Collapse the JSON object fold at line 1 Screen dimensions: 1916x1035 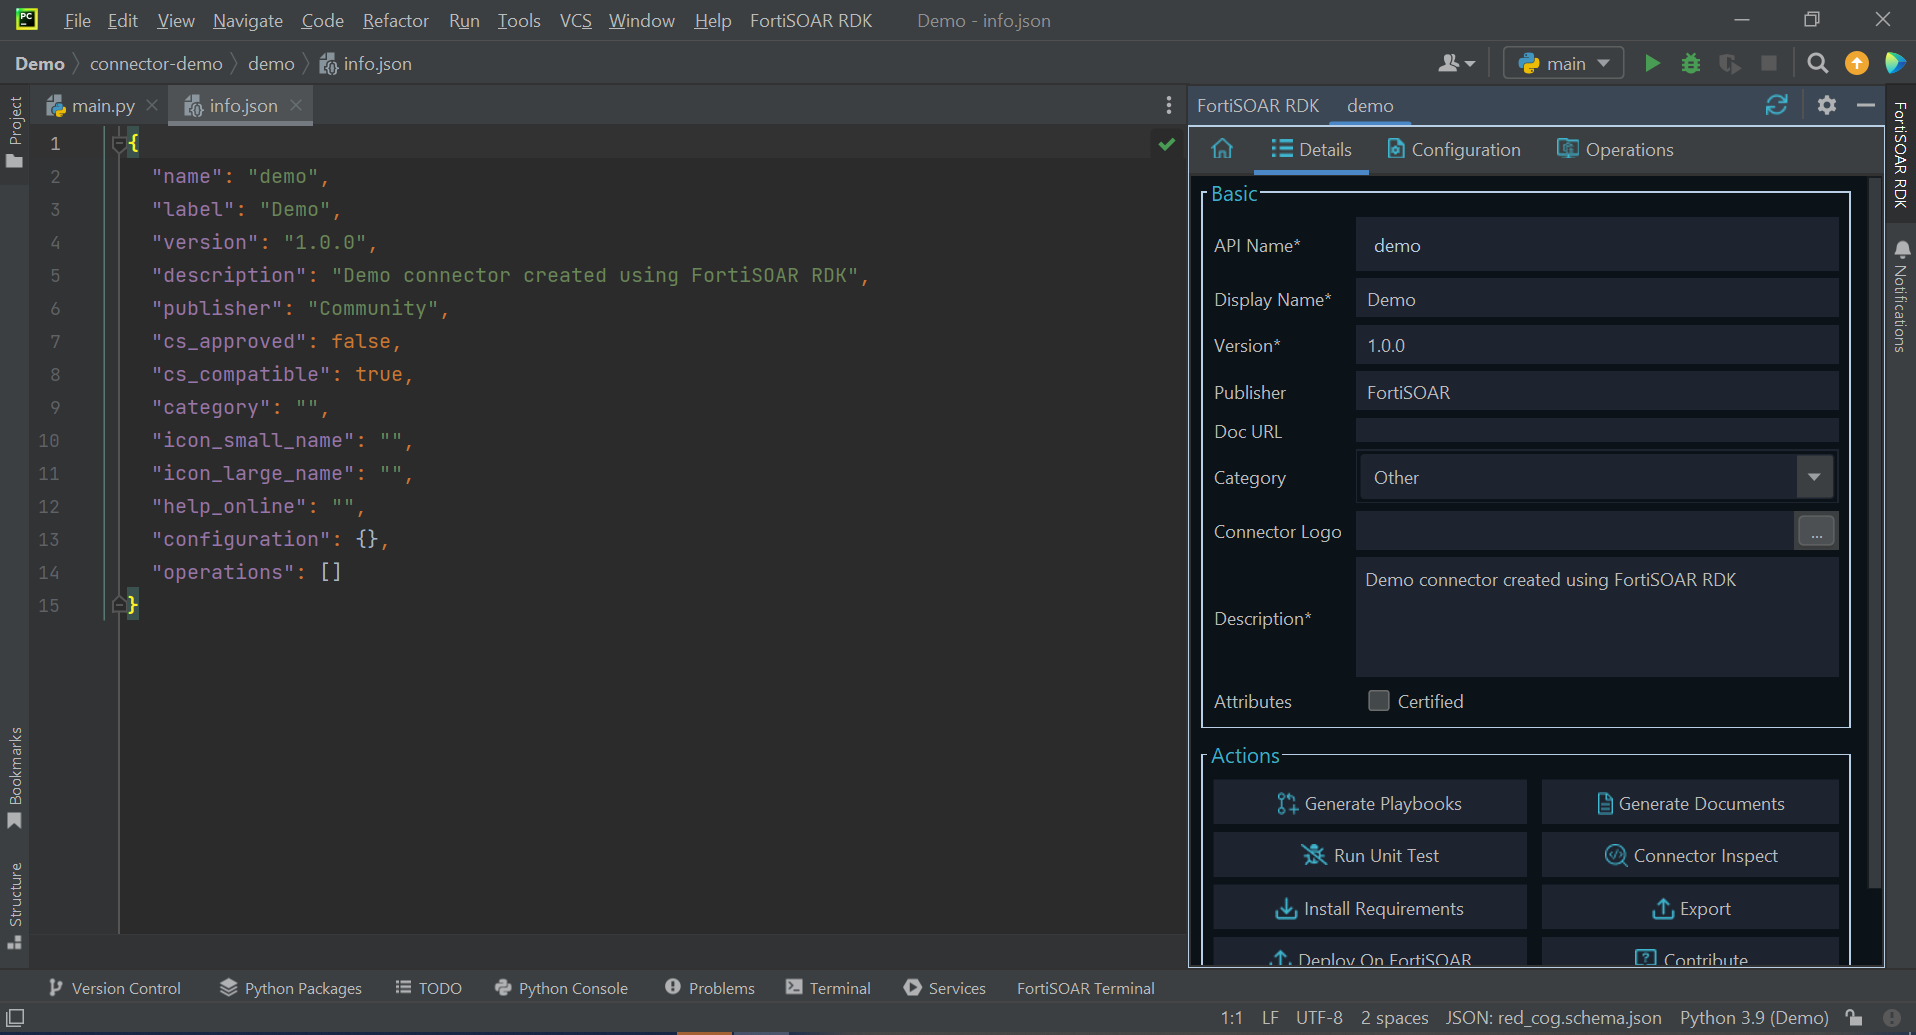(x=120, y=144)
